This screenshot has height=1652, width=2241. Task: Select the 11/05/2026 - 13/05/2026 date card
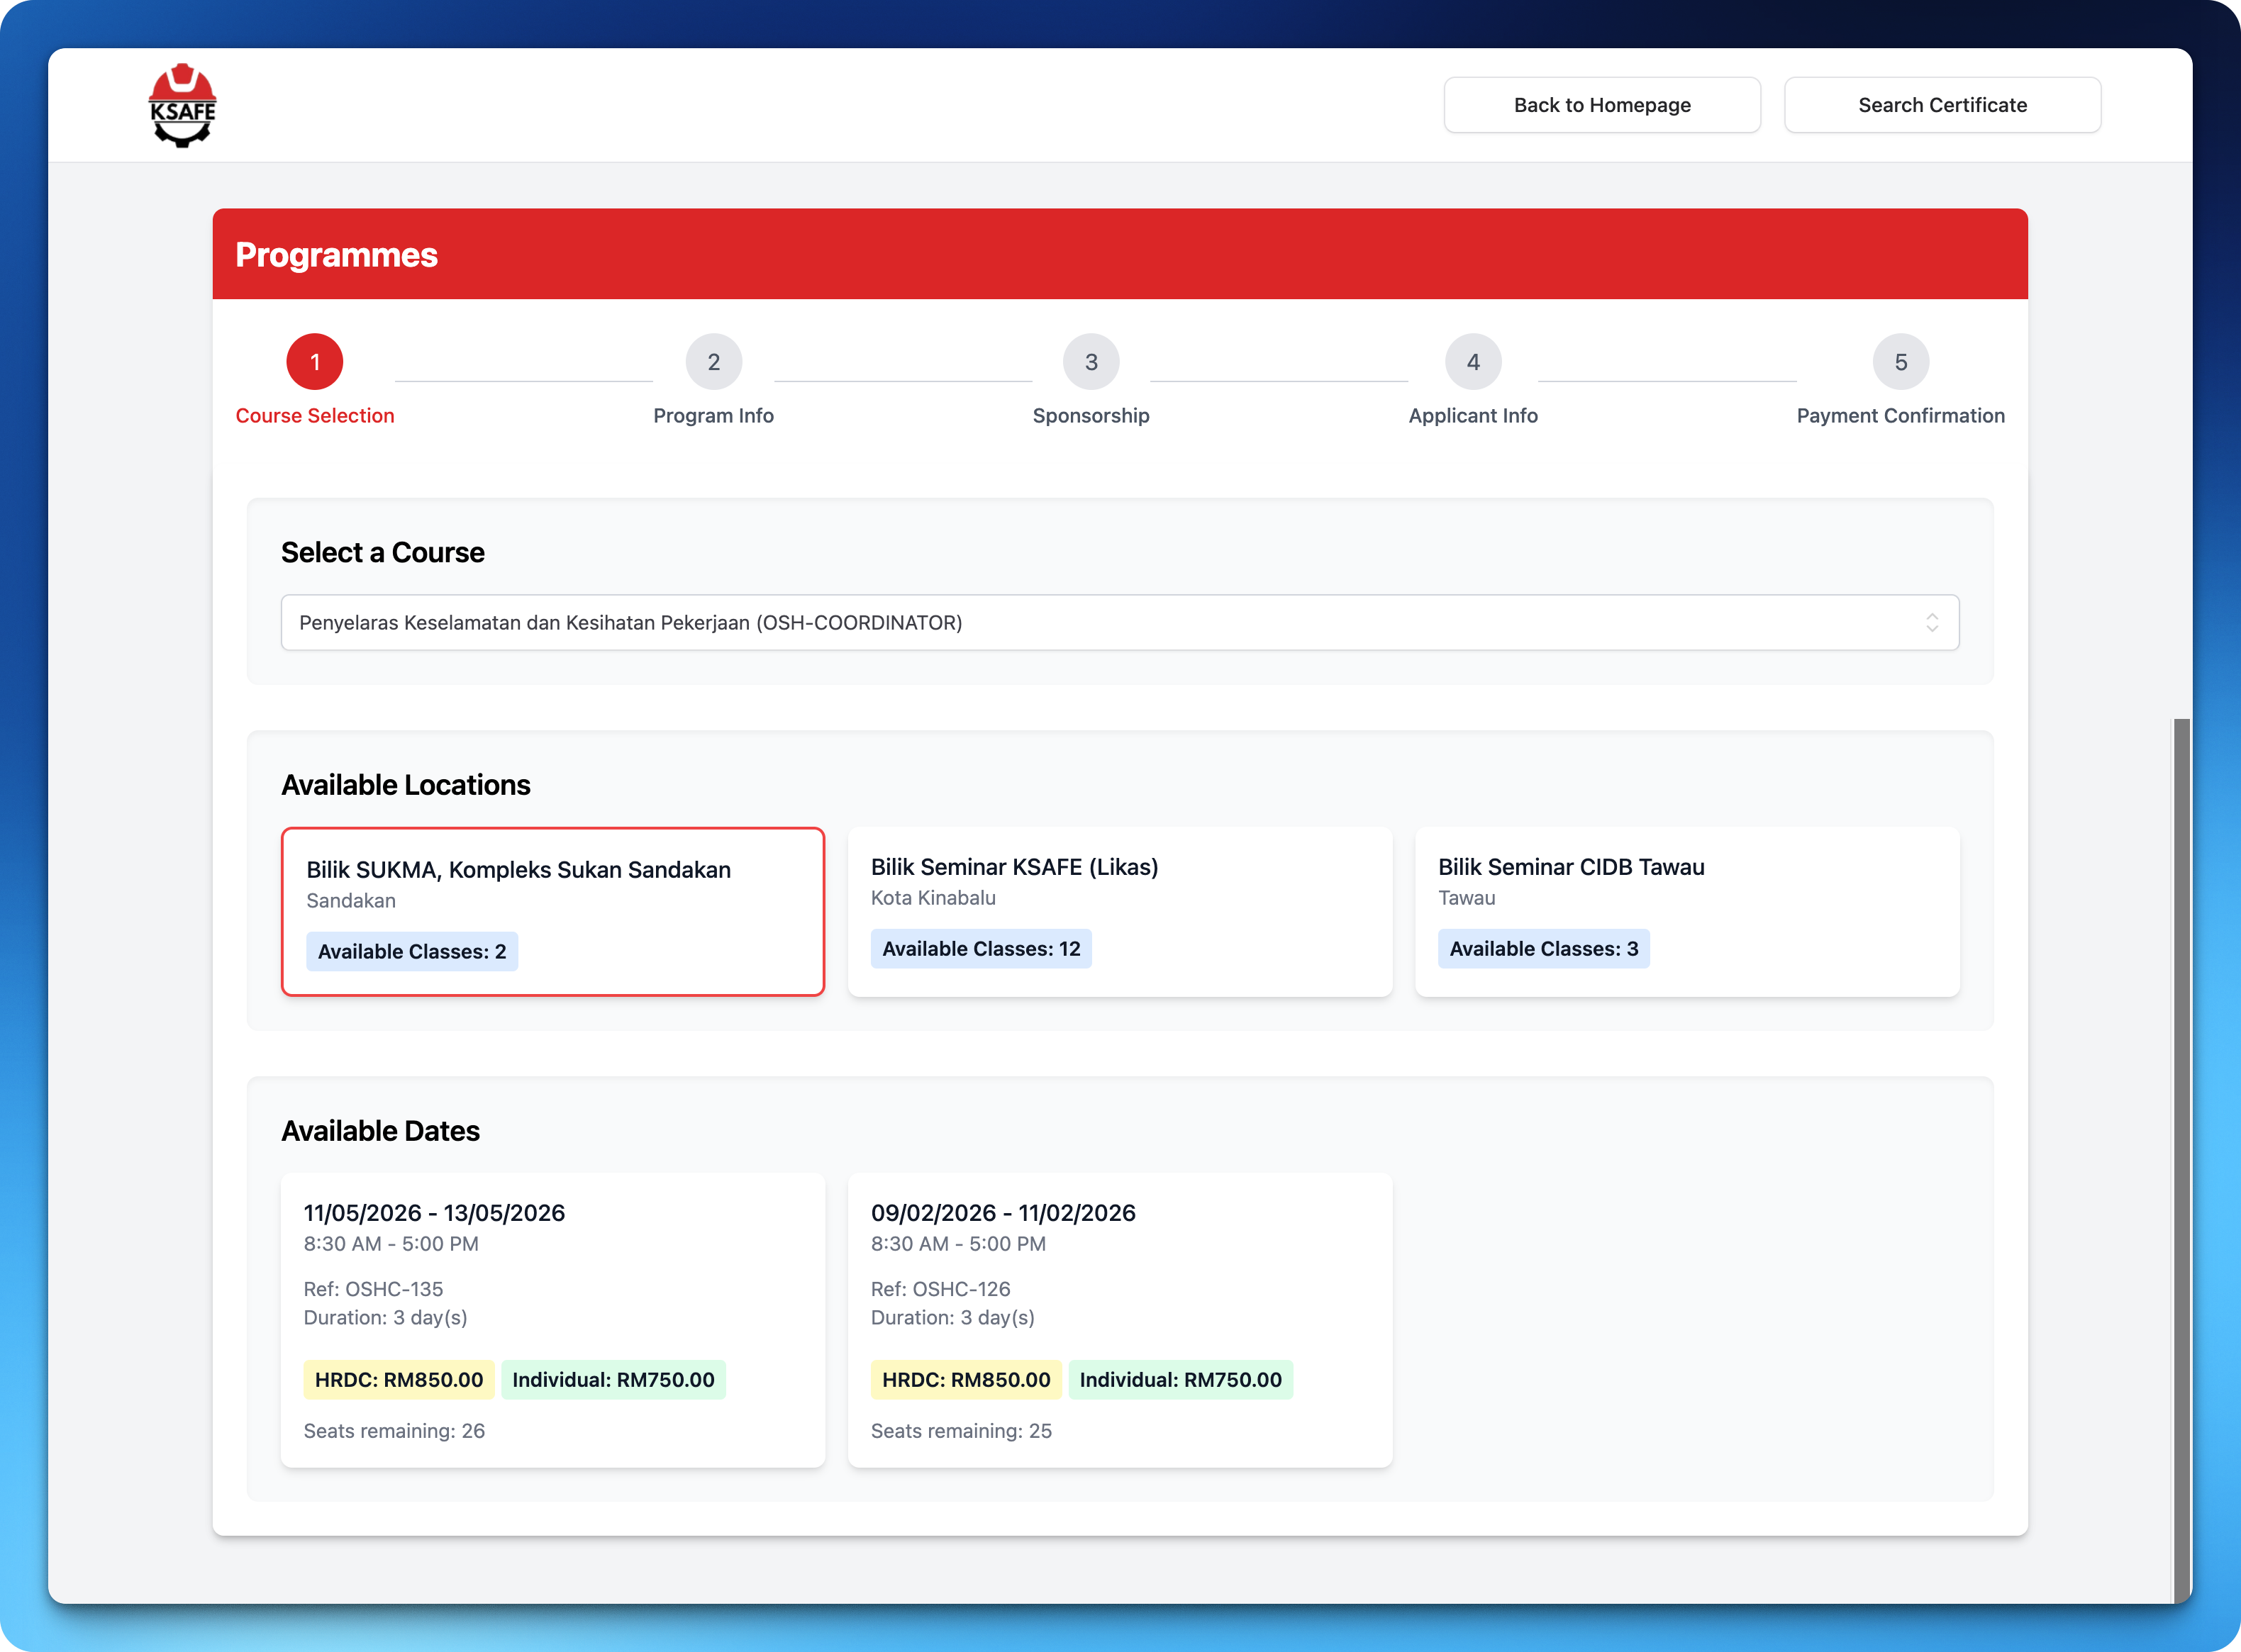pos(552,1321)
